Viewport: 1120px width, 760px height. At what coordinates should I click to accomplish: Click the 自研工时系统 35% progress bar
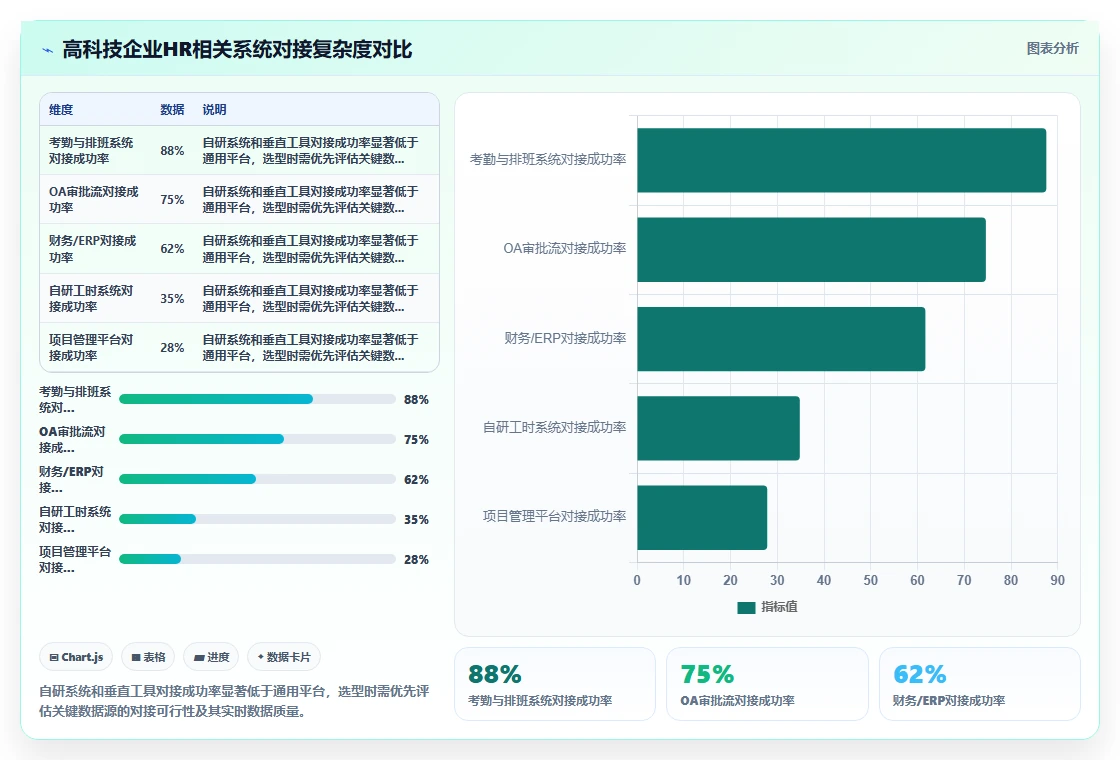[257, 519]
